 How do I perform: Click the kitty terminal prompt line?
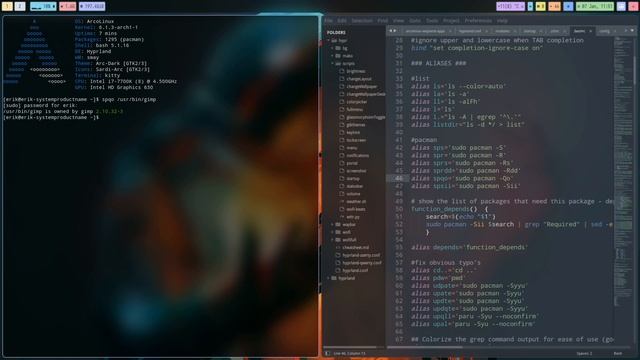51,118
